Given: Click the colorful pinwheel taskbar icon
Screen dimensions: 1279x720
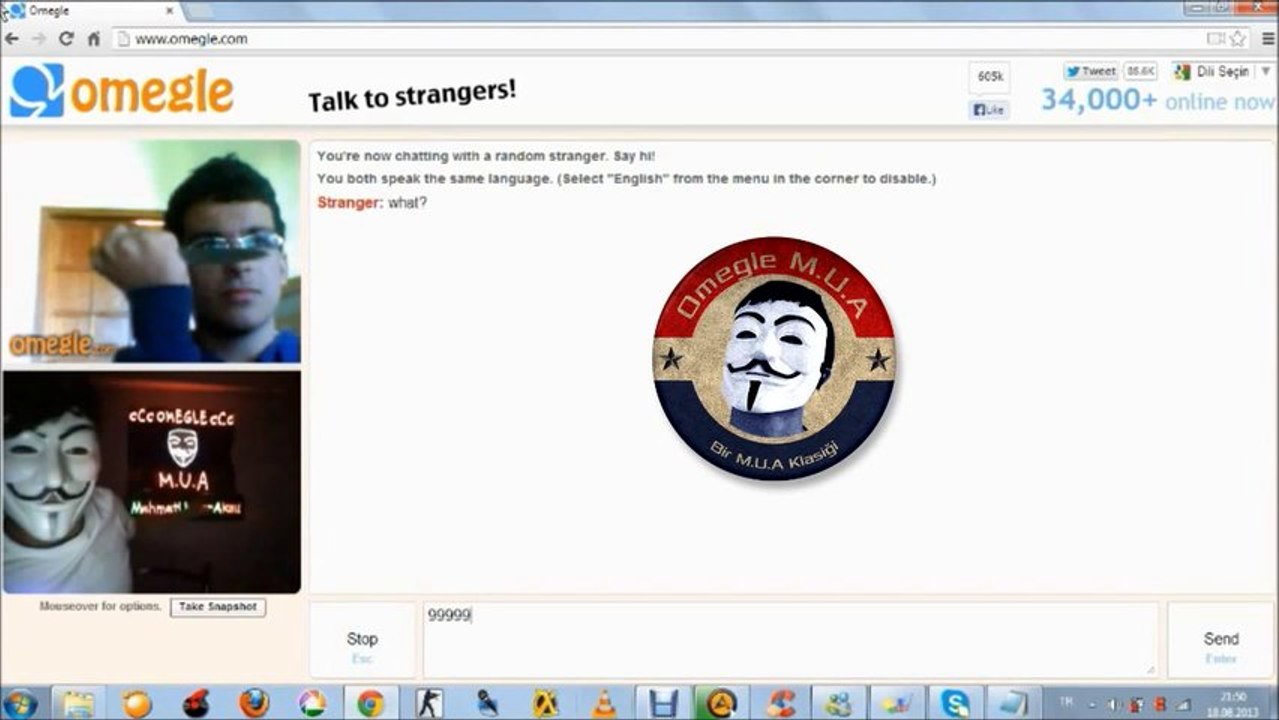Looking at the screenshot, I should (312, 704).
